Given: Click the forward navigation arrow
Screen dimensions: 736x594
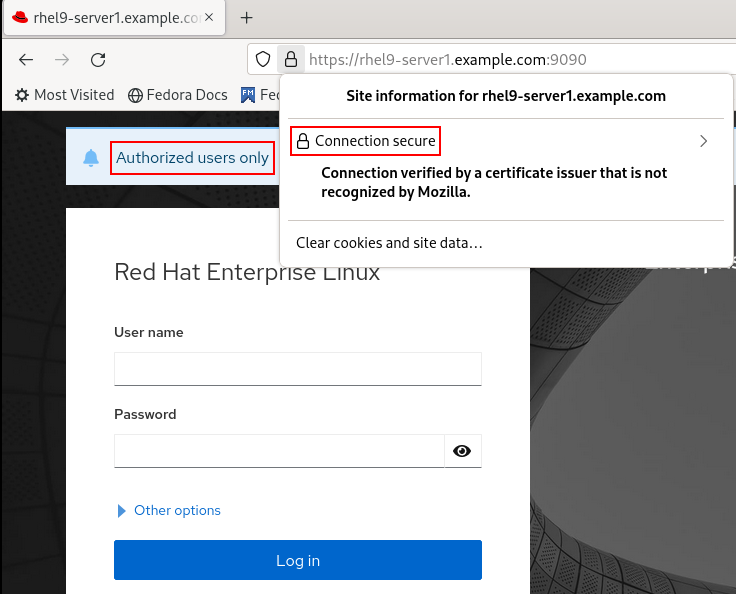Looking at the screenshot, I should click(62, 59).
